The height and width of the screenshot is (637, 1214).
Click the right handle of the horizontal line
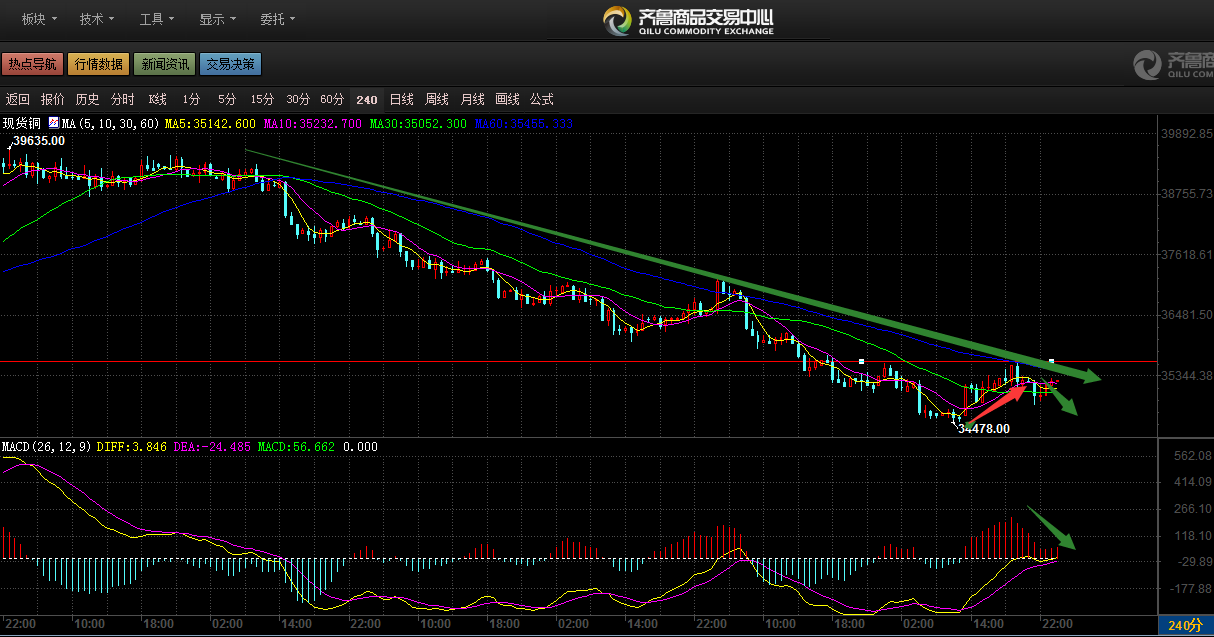pos(1051,361)
